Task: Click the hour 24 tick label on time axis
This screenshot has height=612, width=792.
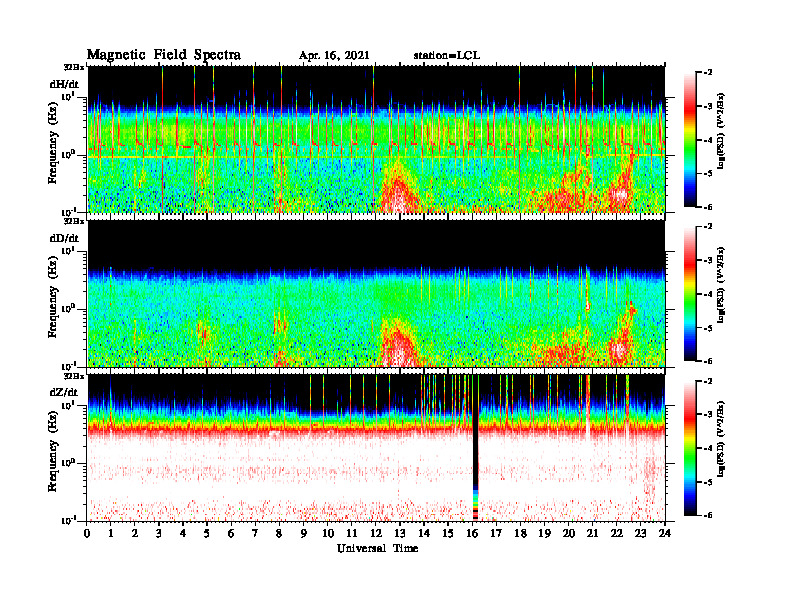Action: point(665,534)
